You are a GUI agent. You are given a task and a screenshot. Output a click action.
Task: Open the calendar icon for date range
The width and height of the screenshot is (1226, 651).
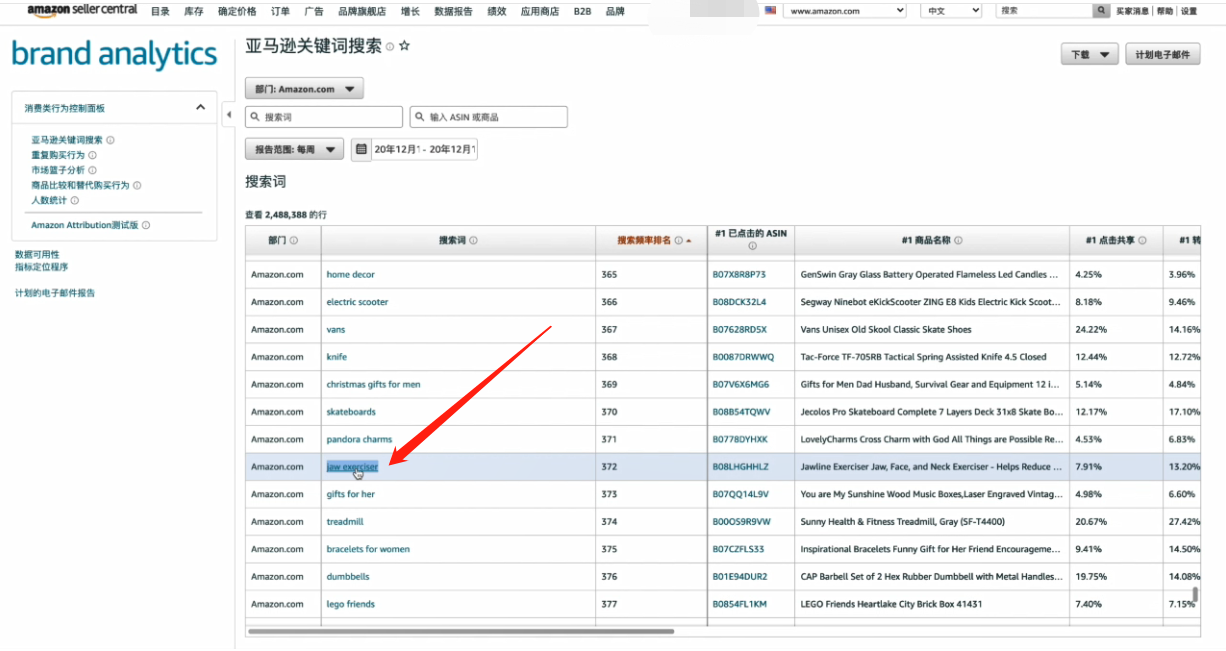pyautogui.click(x=361, y=149)
